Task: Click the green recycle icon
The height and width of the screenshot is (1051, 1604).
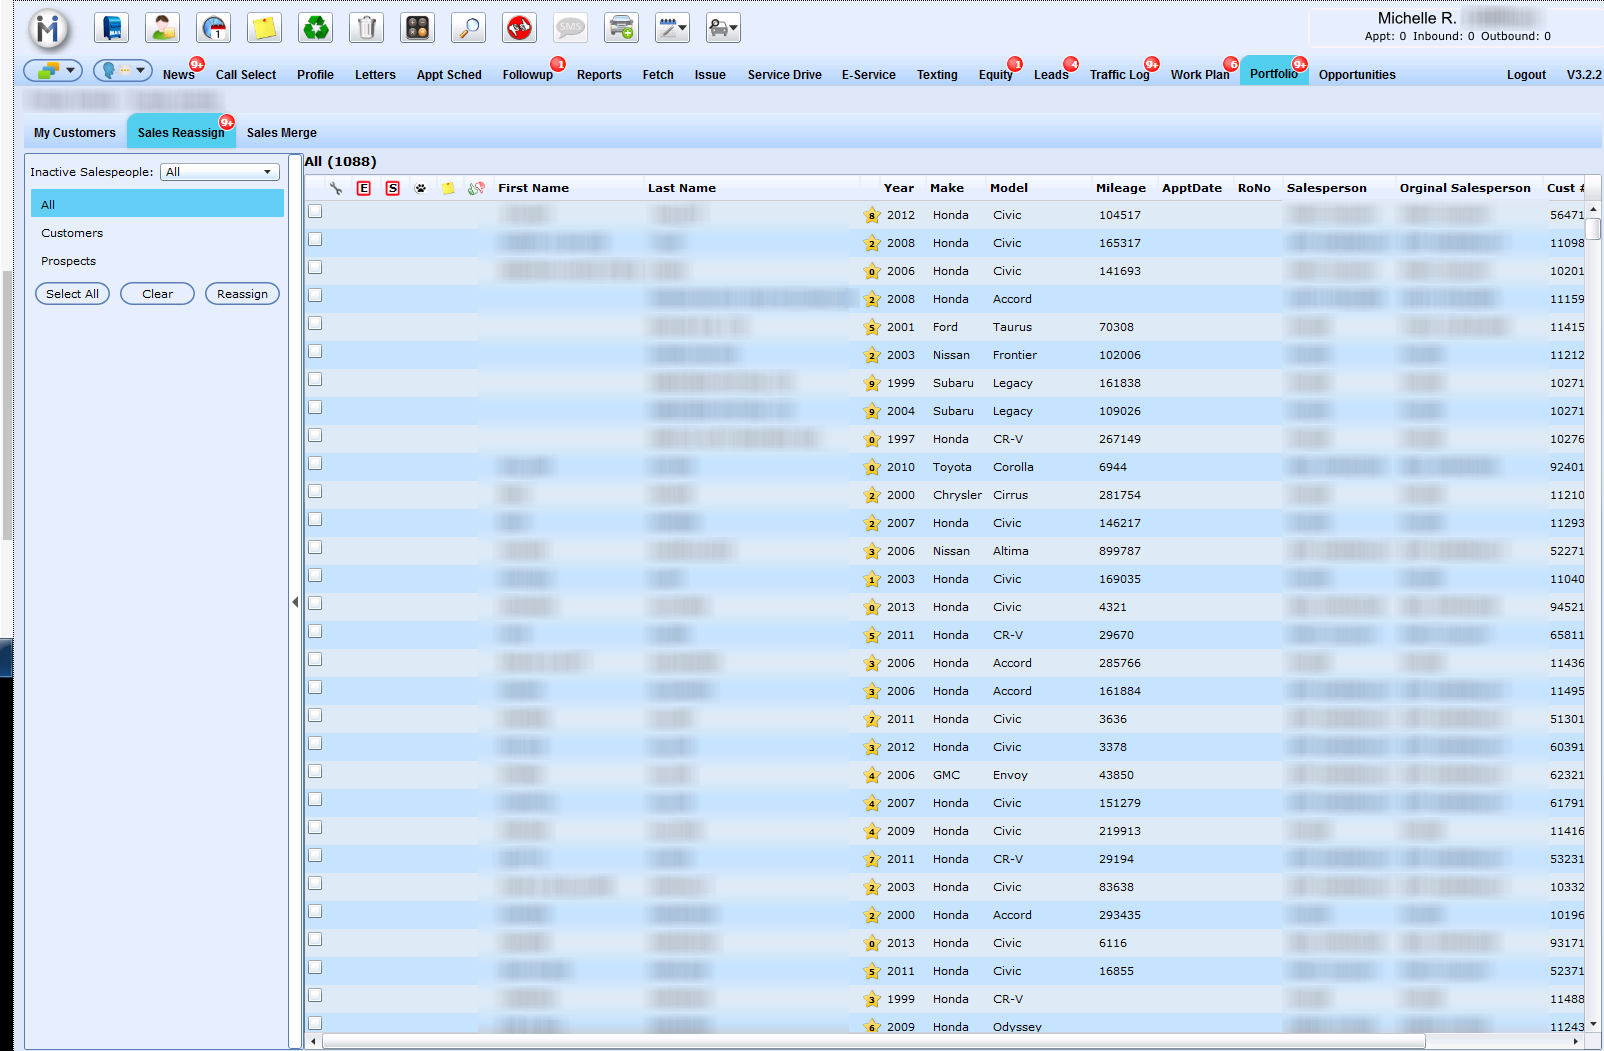Action: (316, 28)
